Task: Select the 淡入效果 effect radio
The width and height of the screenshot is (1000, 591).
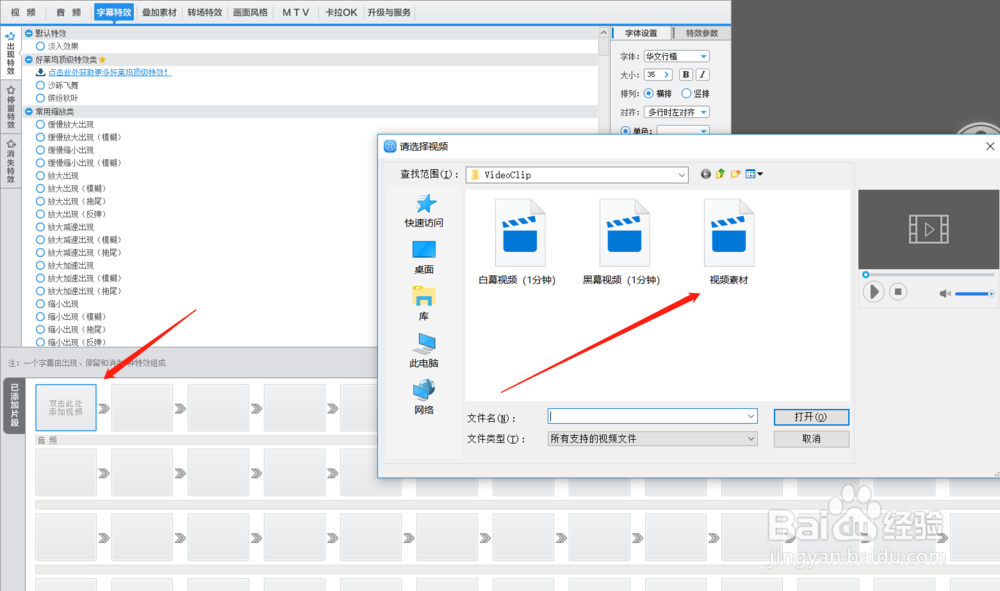Action: [40, 46]
